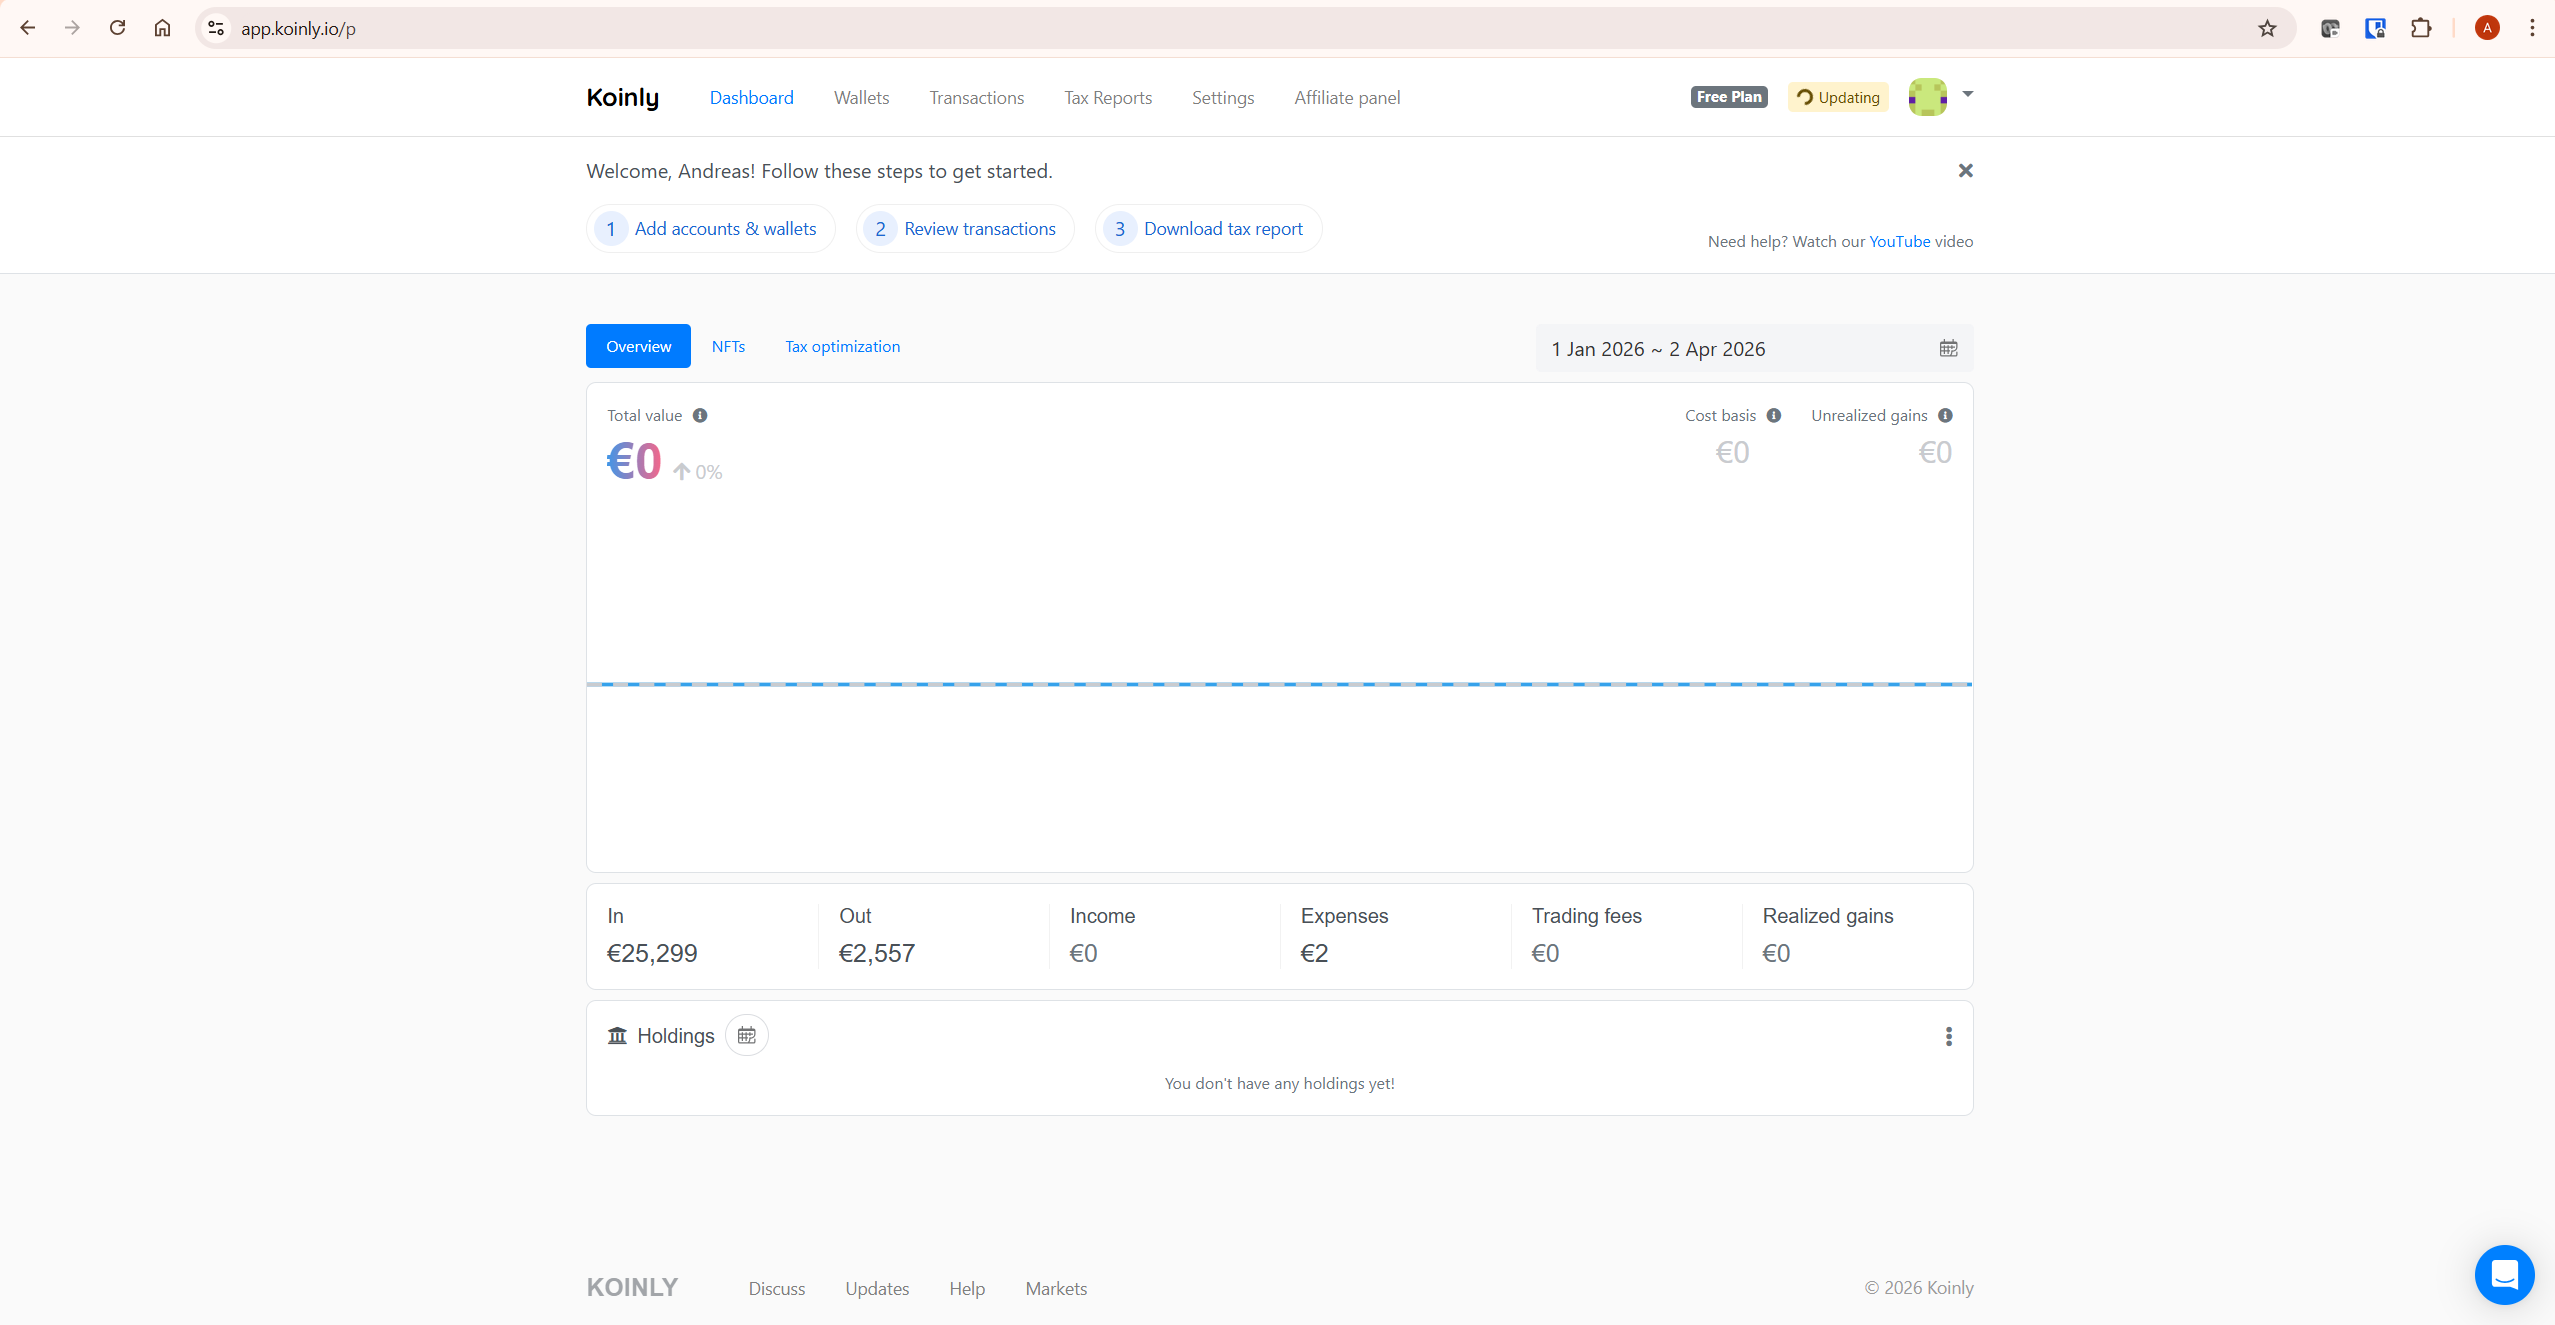Open the date range calendar picker
Viewport: 2555px width, 1325px height.
coord(1947,348)
